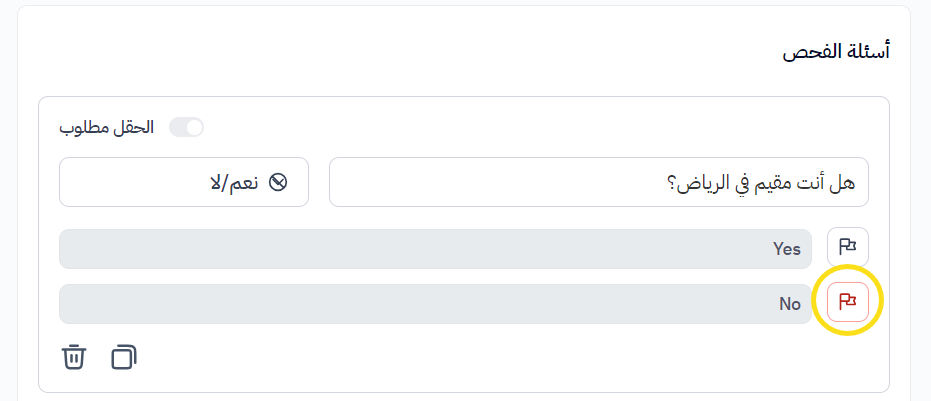Viewport: 931px width, 401px height.
Task: Open the نعم/لا question type dropdown
Action: (184, 182)
